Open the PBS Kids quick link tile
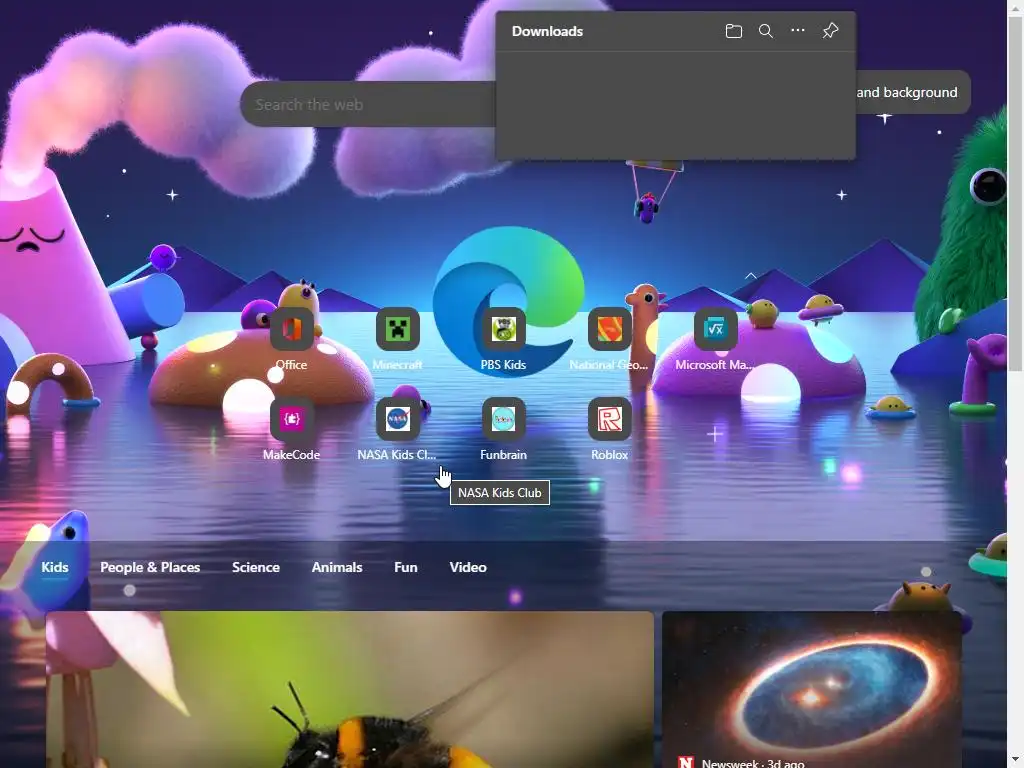 pos(503,340)
